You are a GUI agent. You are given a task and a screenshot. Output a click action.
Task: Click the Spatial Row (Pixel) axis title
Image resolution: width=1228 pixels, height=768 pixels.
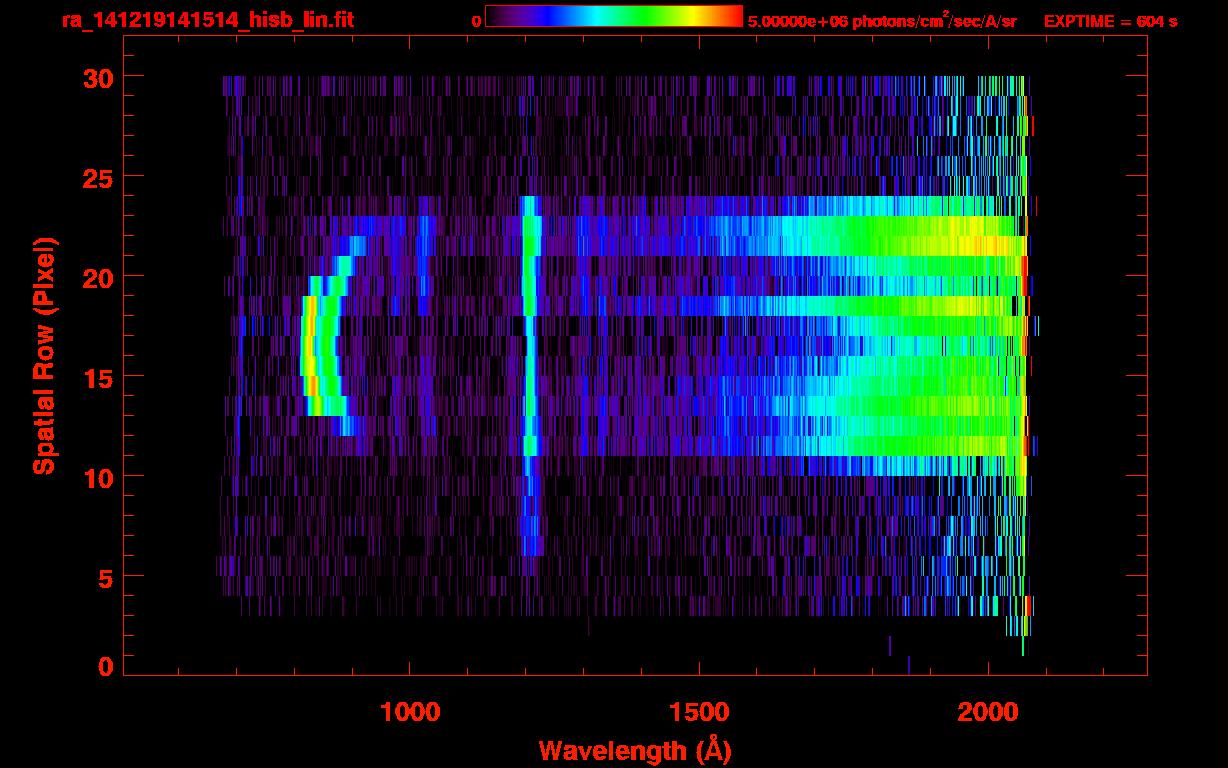pyautogui.click(x=43, y=355)
